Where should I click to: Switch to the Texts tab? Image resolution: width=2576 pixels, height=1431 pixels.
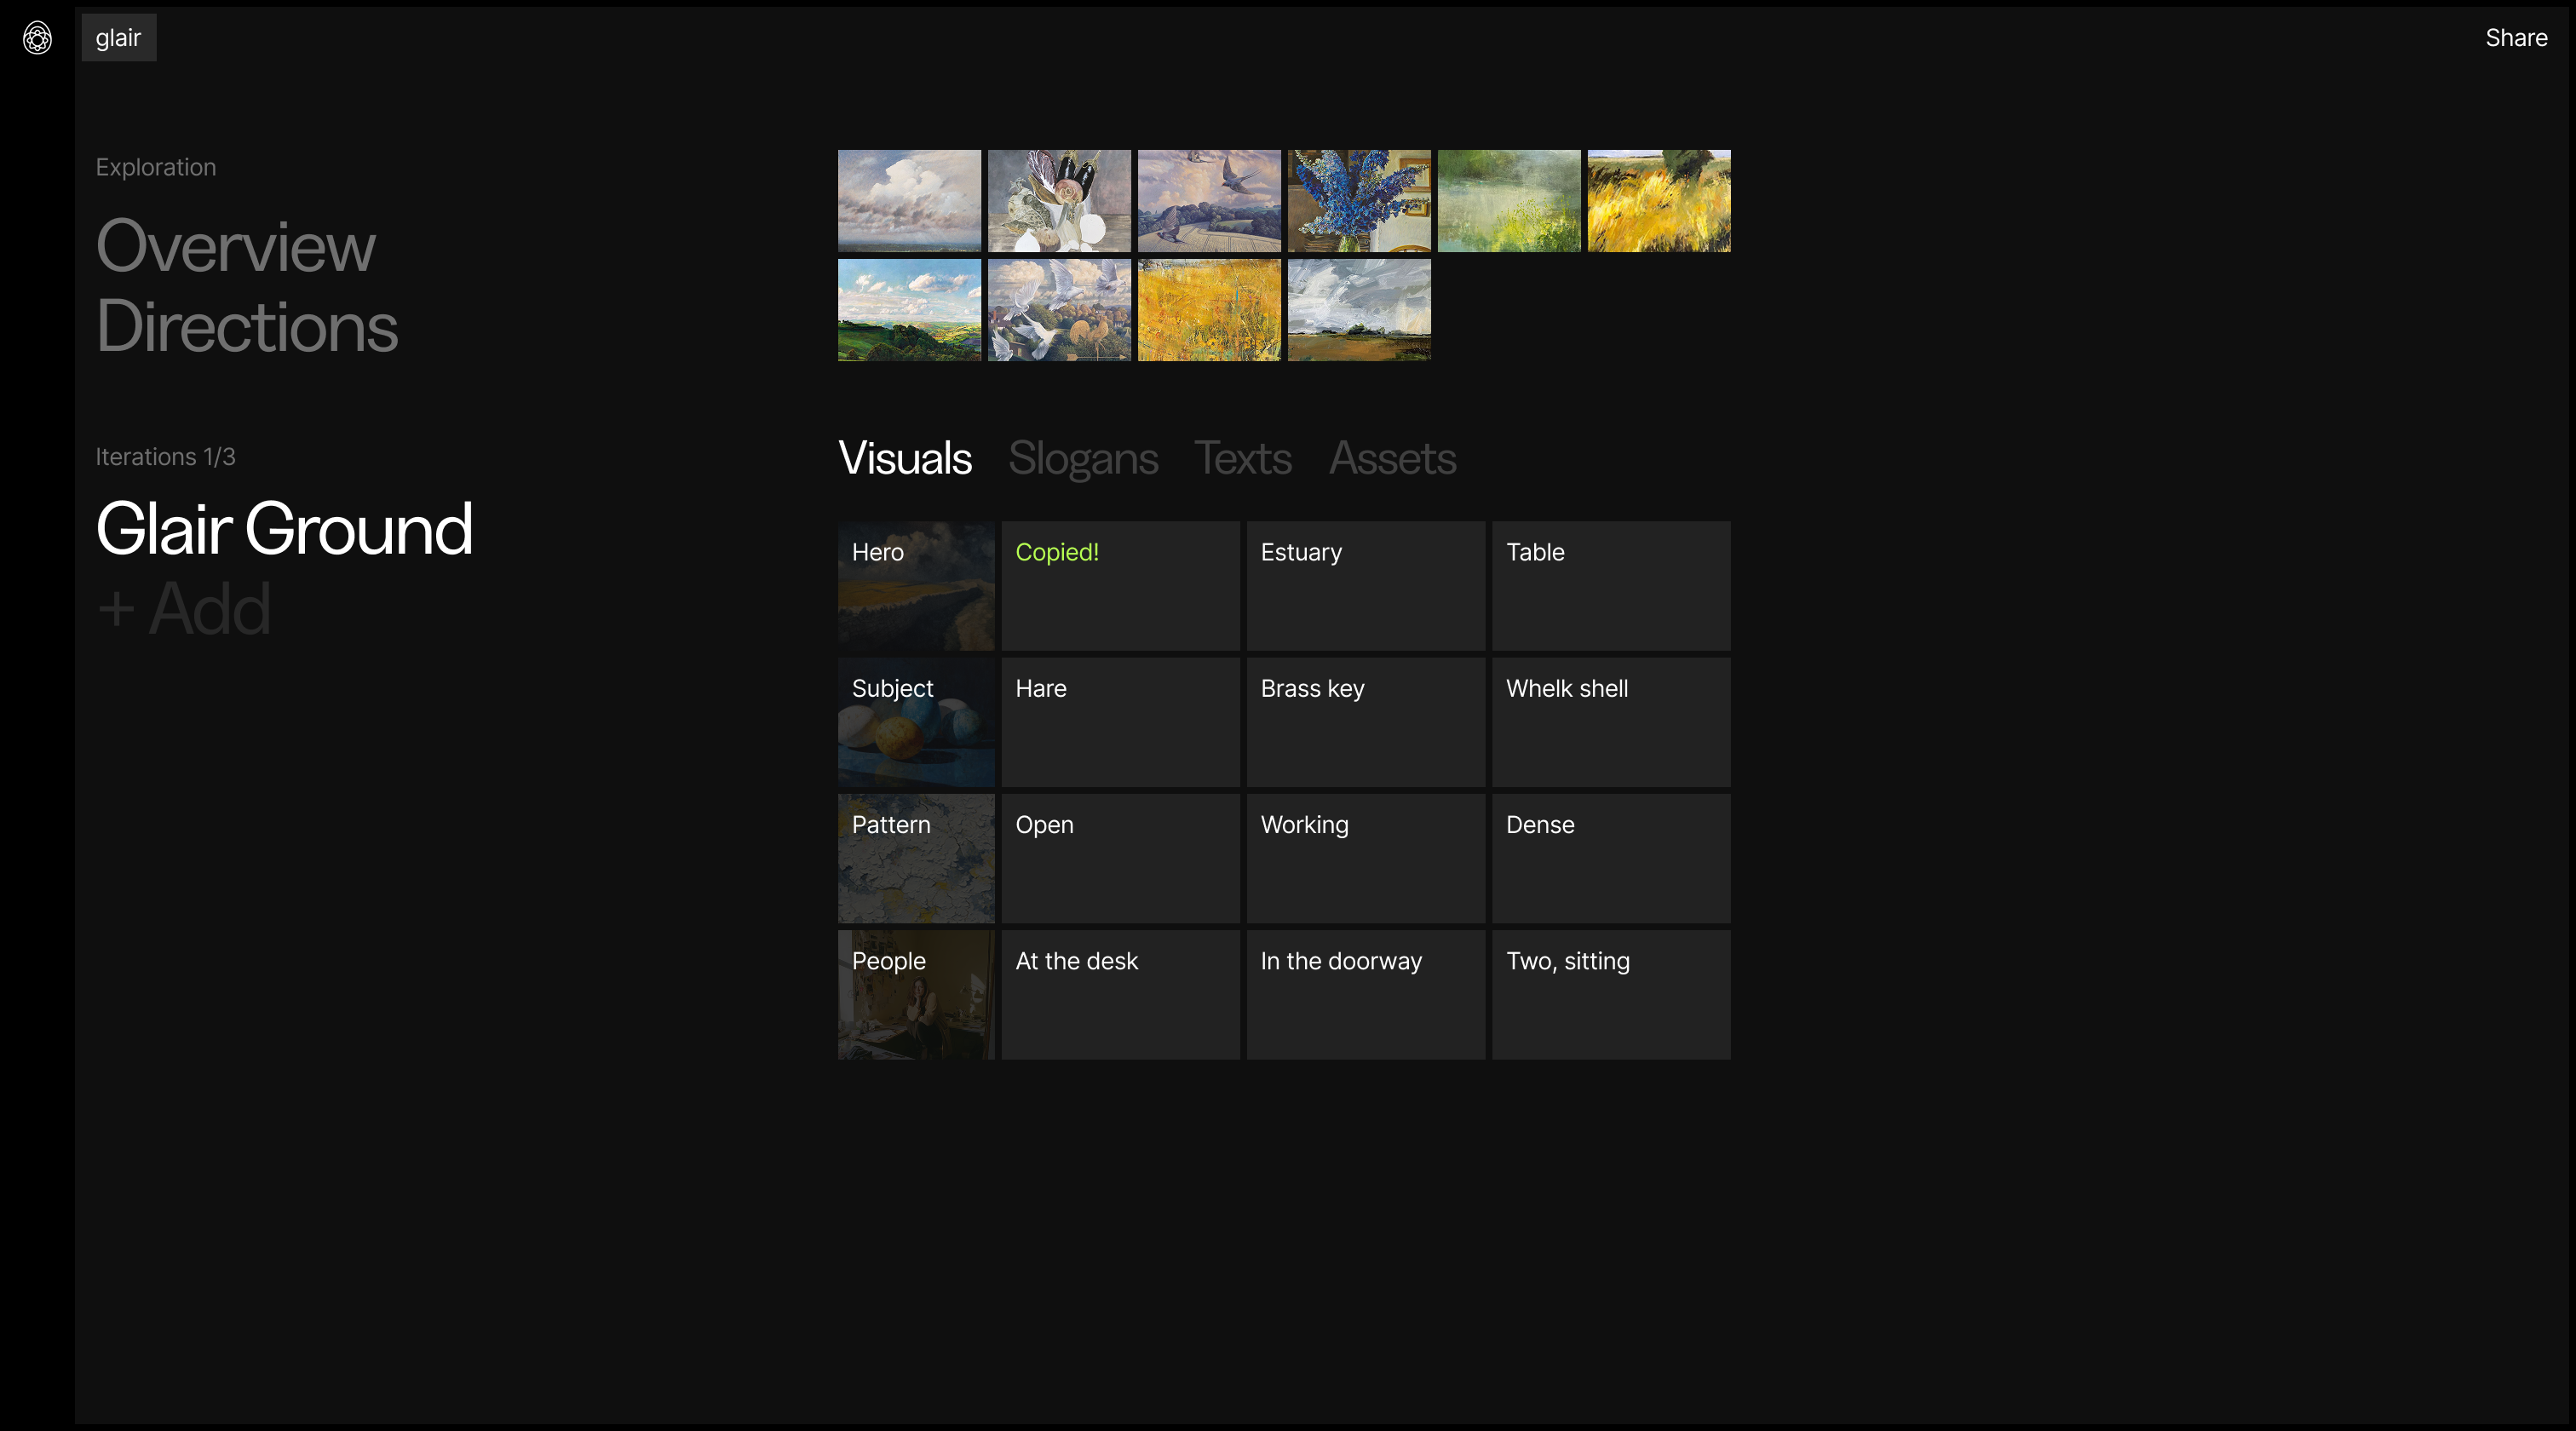click(x=1243, y=458)
